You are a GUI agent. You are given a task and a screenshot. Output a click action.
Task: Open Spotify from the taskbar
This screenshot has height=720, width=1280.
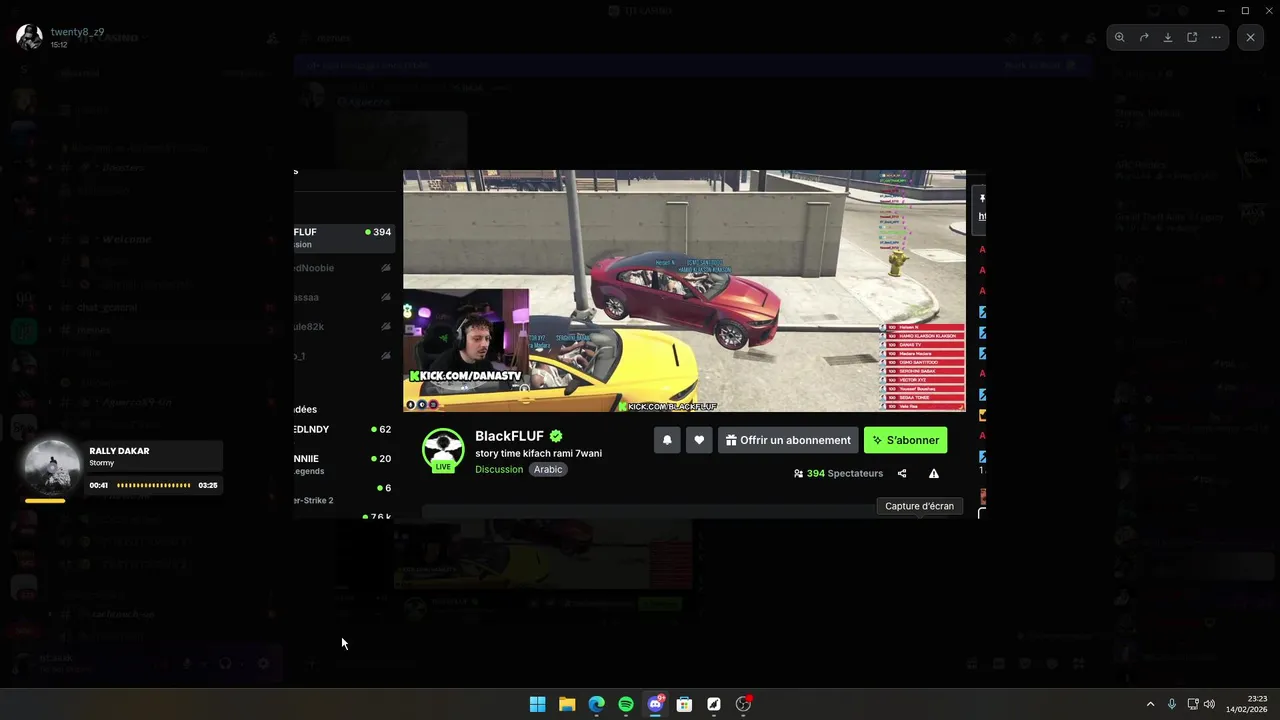(626, 704)
